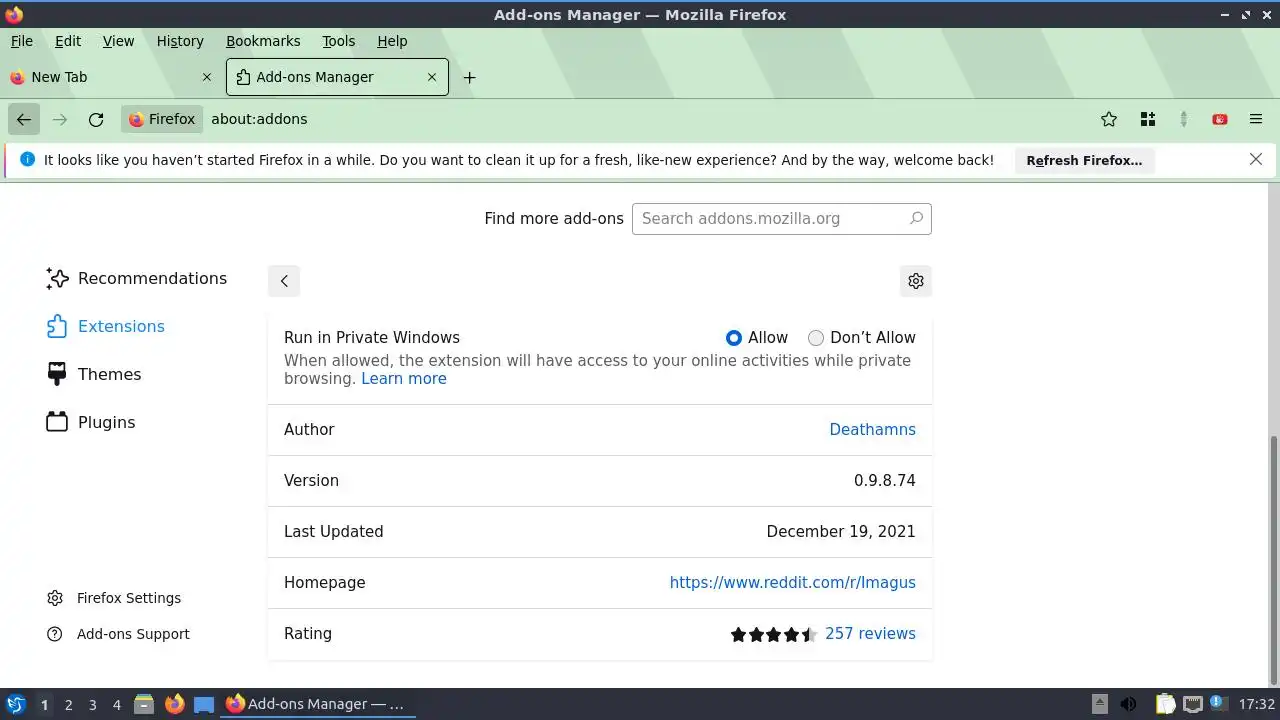
Task: Open the reddit Imagus homepage link
Action: pyautogui.click(x=792, y=583)
